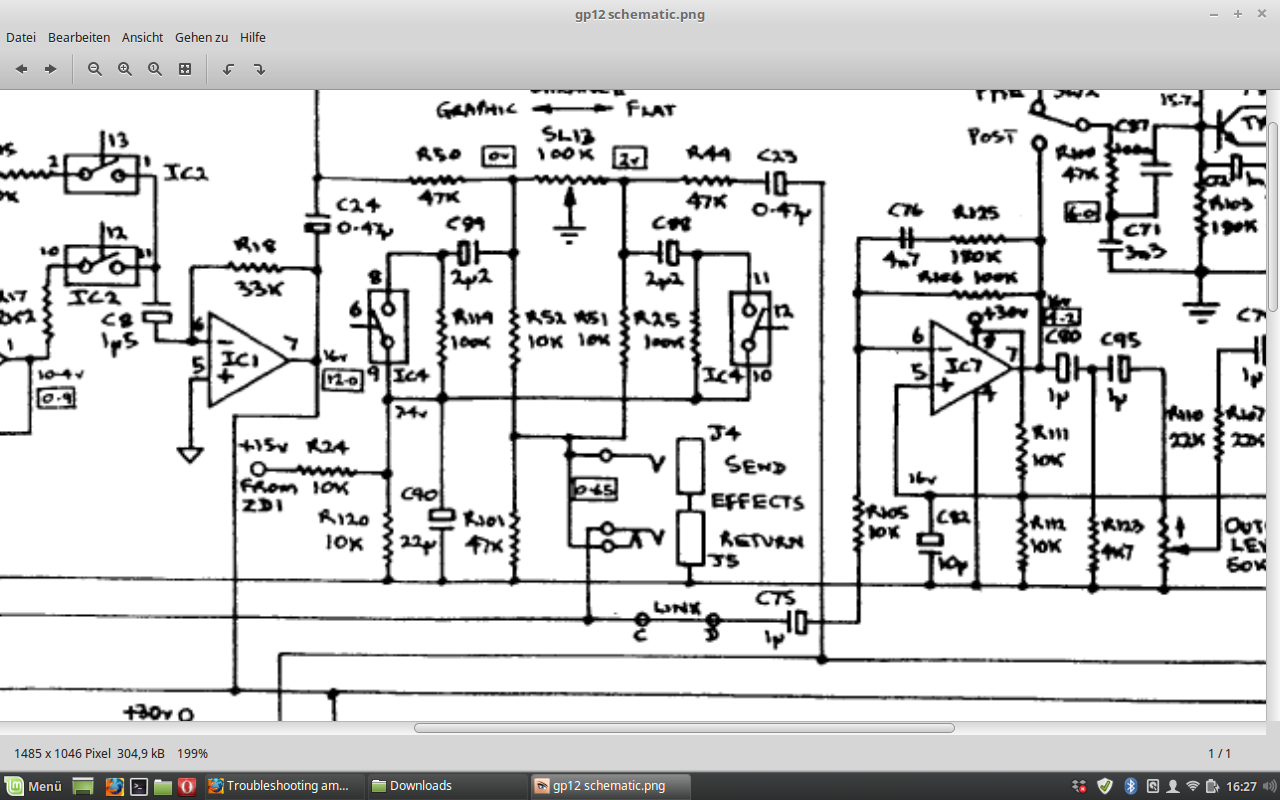
Task: Click the 16:27 clock
Action: point(1242,786)
